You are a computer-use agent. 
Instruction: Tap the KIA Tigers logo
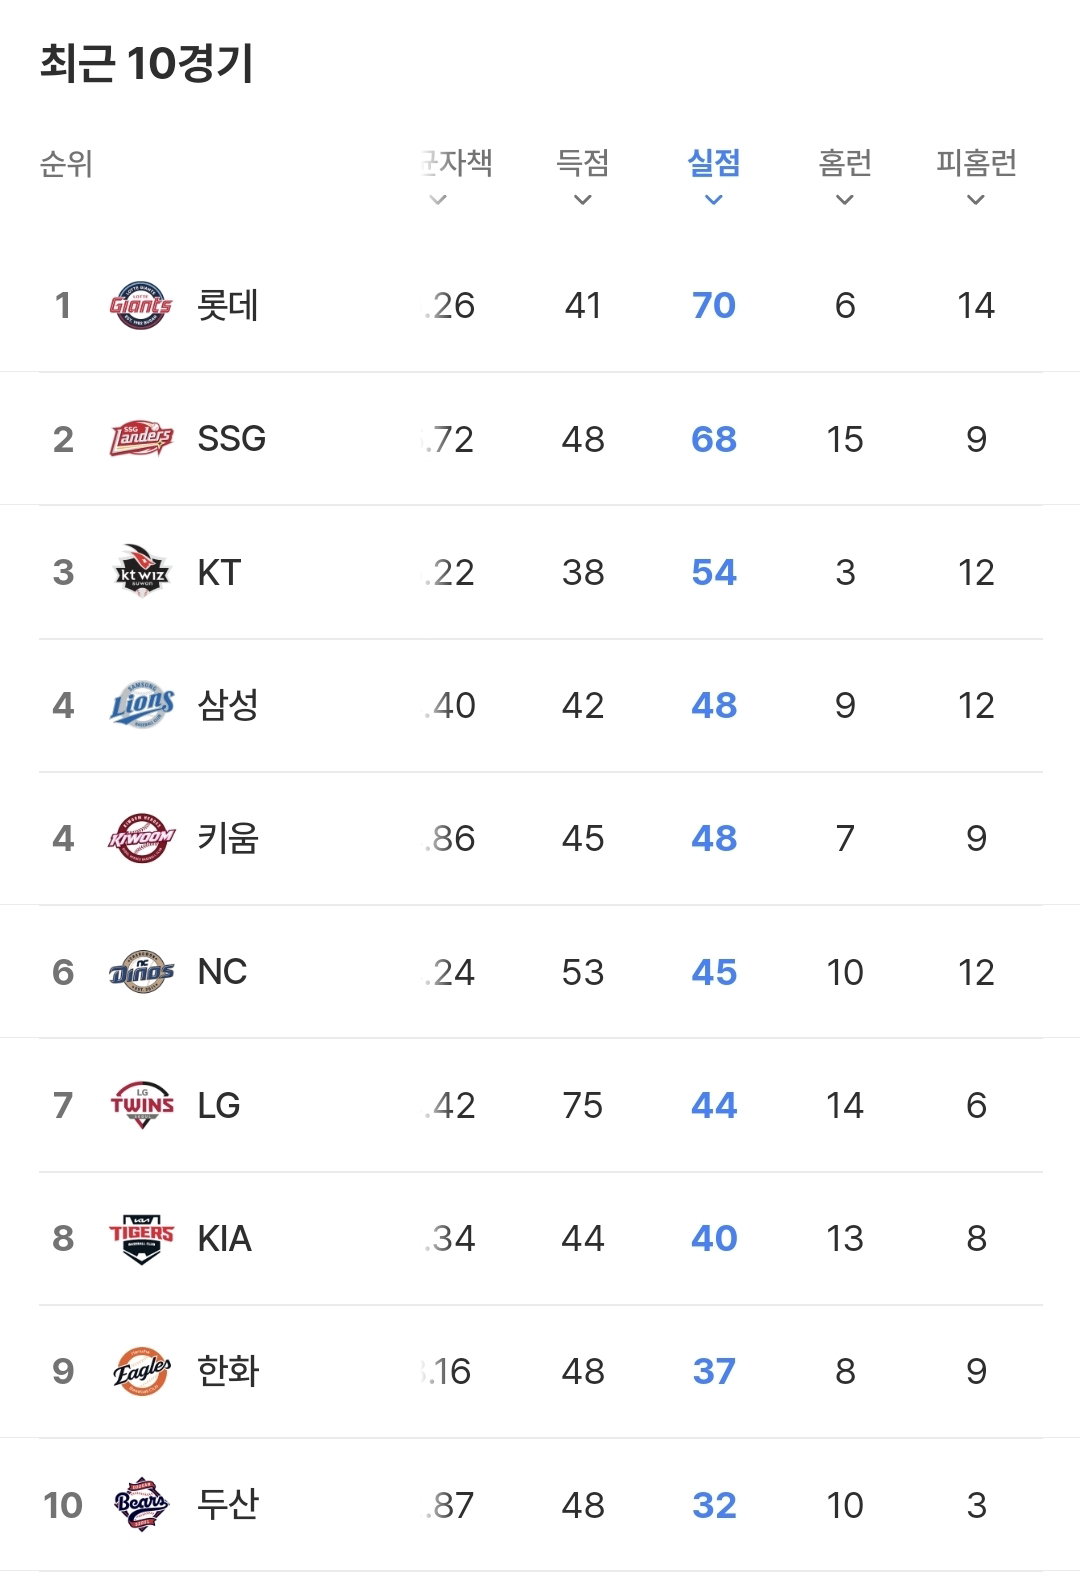(141, 1238)
